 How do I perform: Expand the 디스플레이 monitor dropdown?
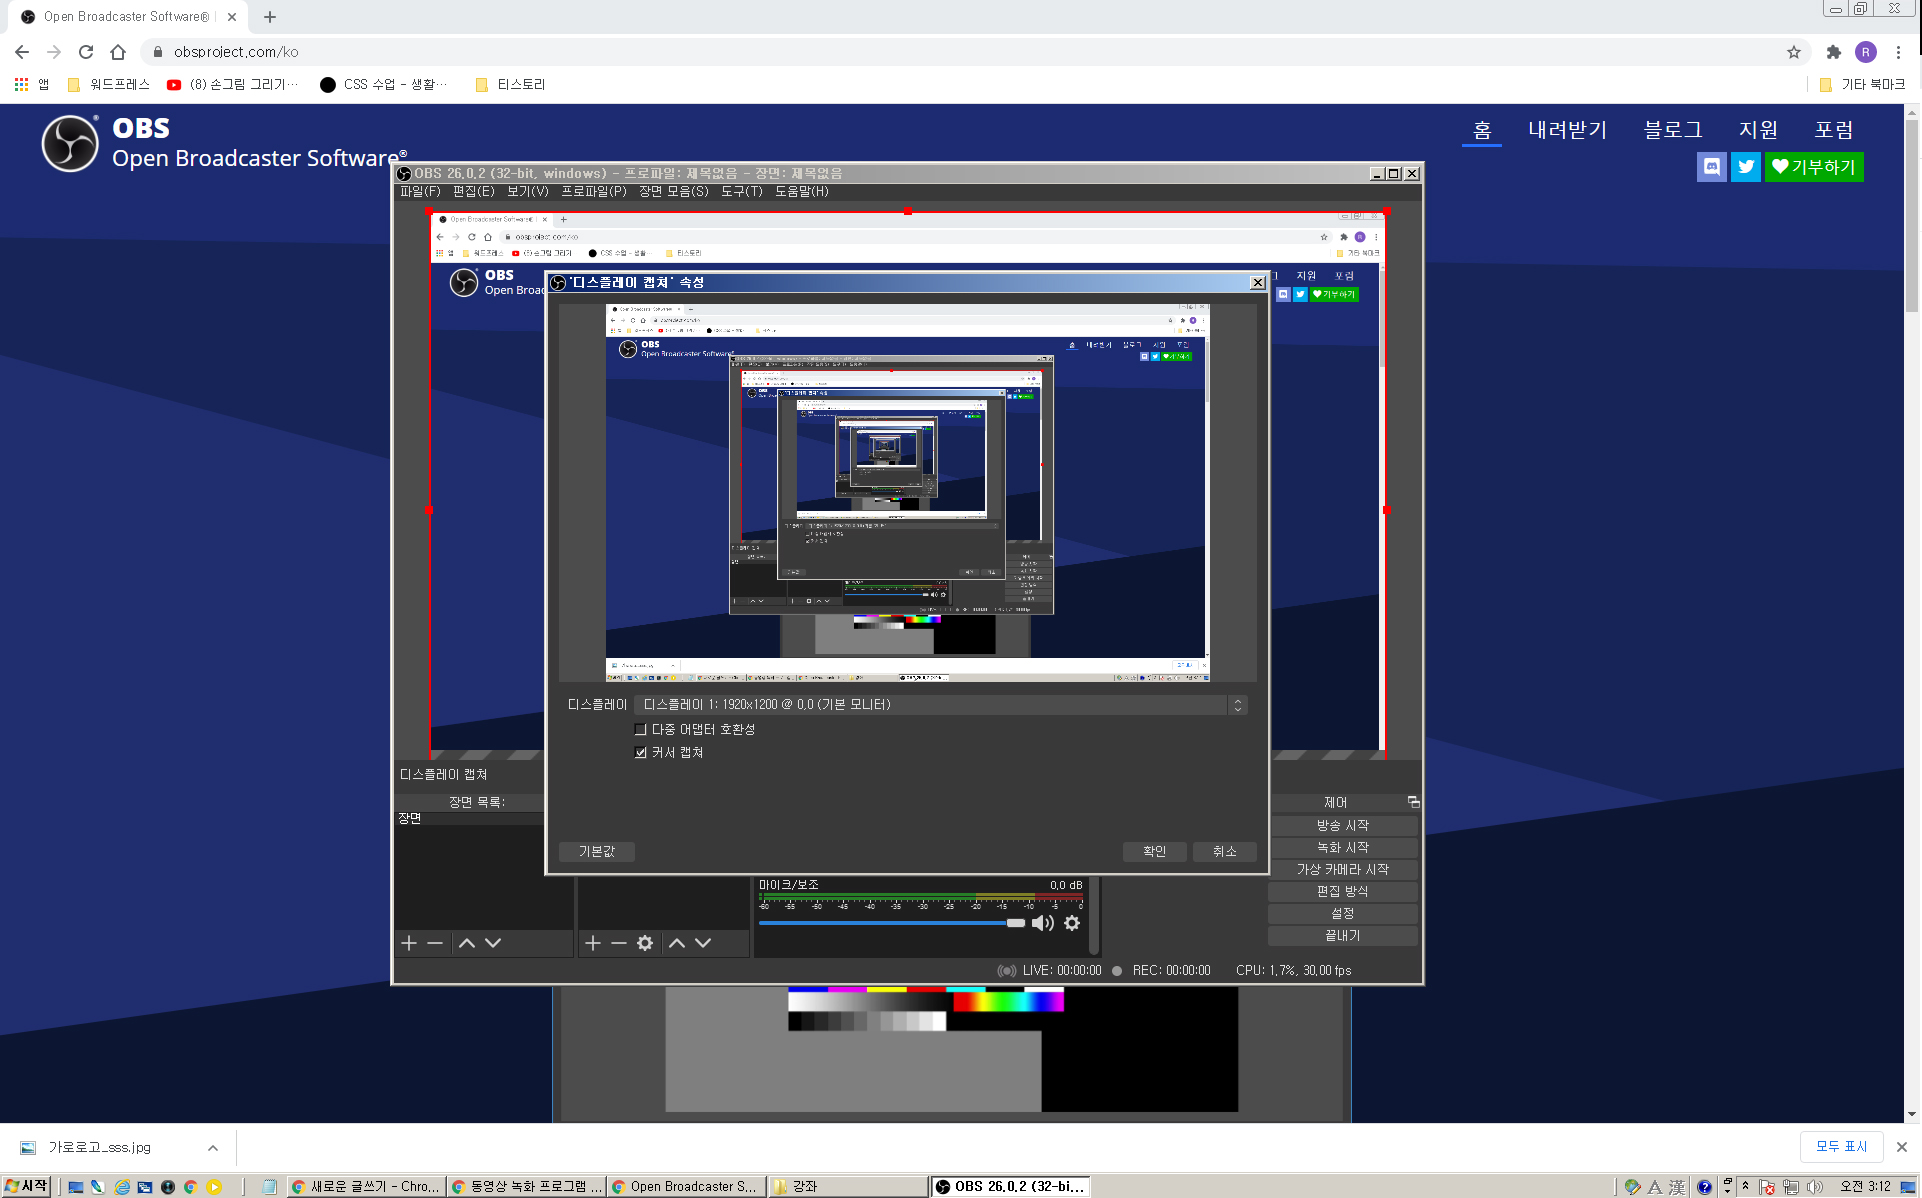(x=1237, y=705)
